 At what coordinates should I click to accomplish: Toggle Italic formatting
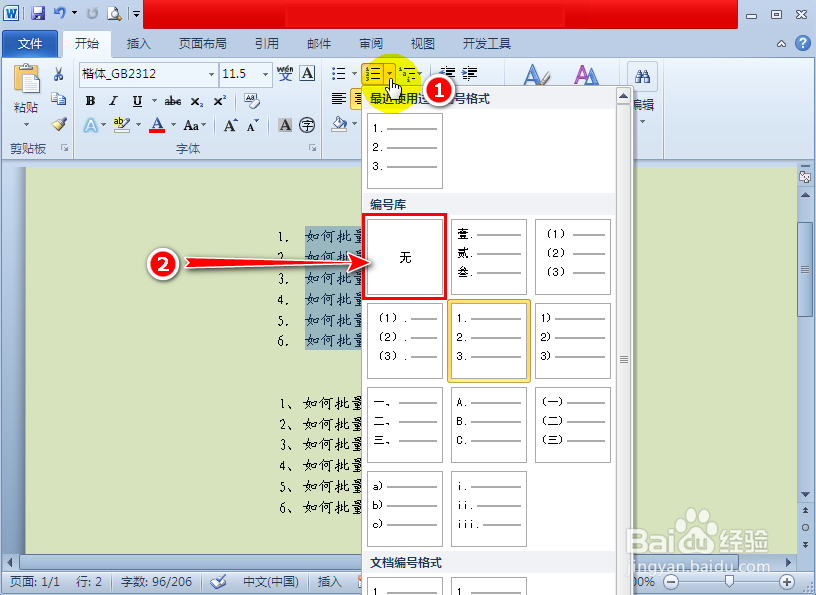tap(113, 100)
